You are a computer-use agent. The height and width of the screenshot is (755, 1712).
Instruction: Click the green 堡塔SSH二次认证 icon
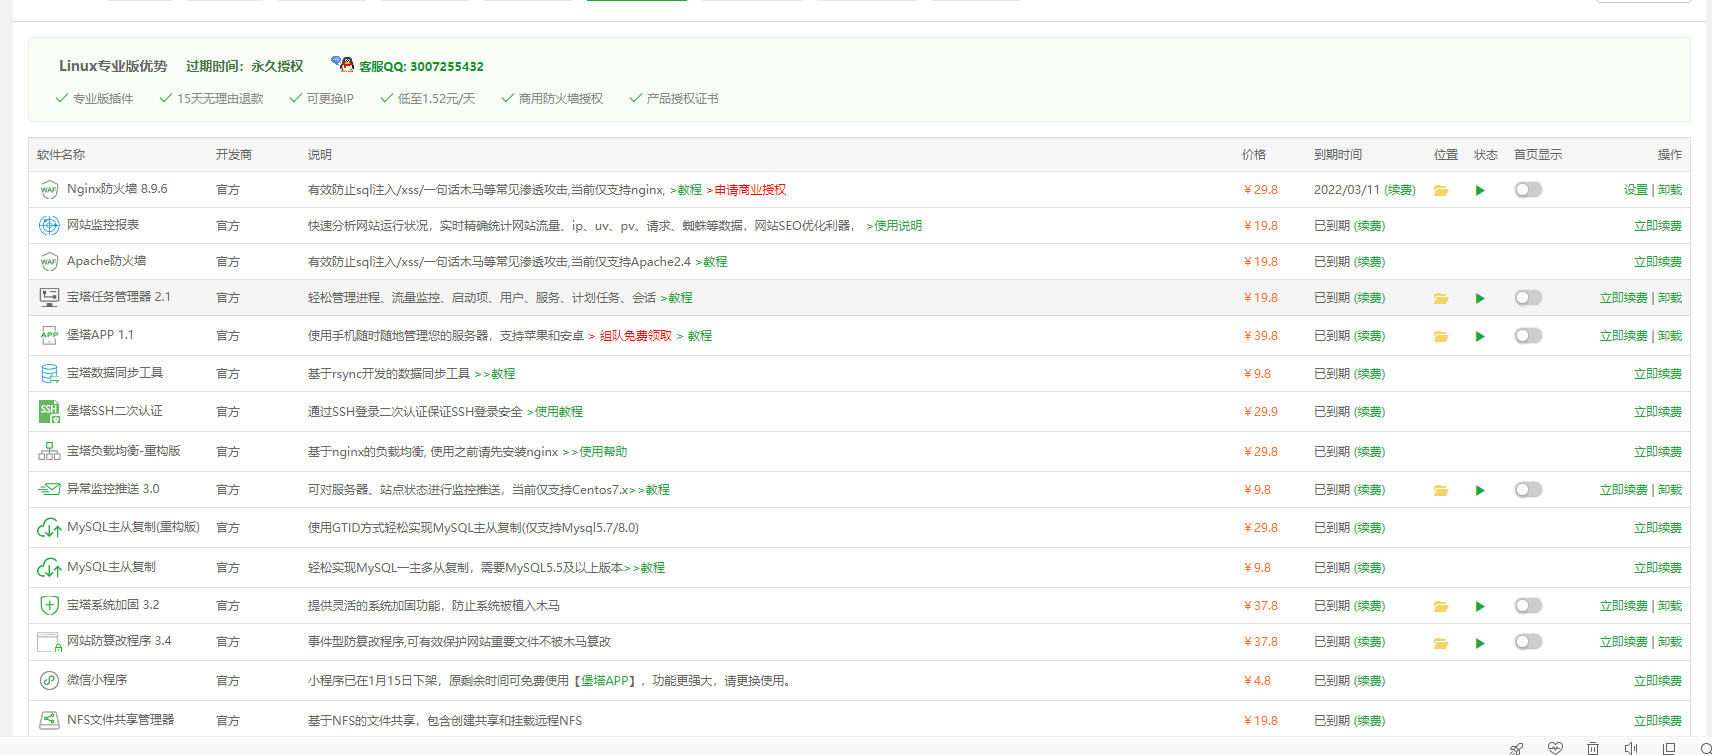click(49, 411)
